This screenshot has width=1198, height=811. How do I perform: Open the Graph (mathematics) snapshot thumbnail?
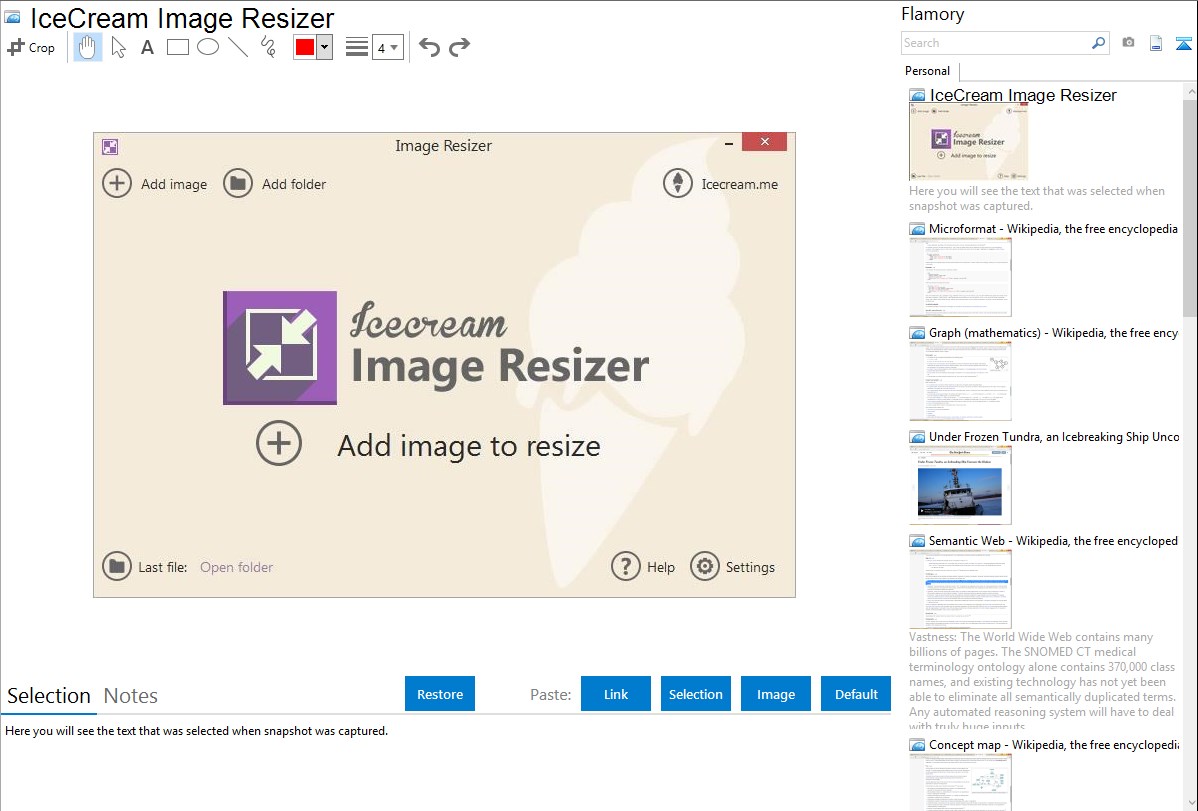pyautogui.click(x=960, y=381)
